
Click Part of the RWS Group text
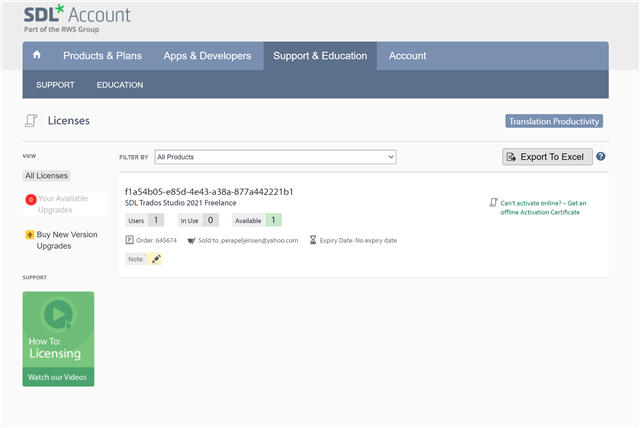[61, 29]
